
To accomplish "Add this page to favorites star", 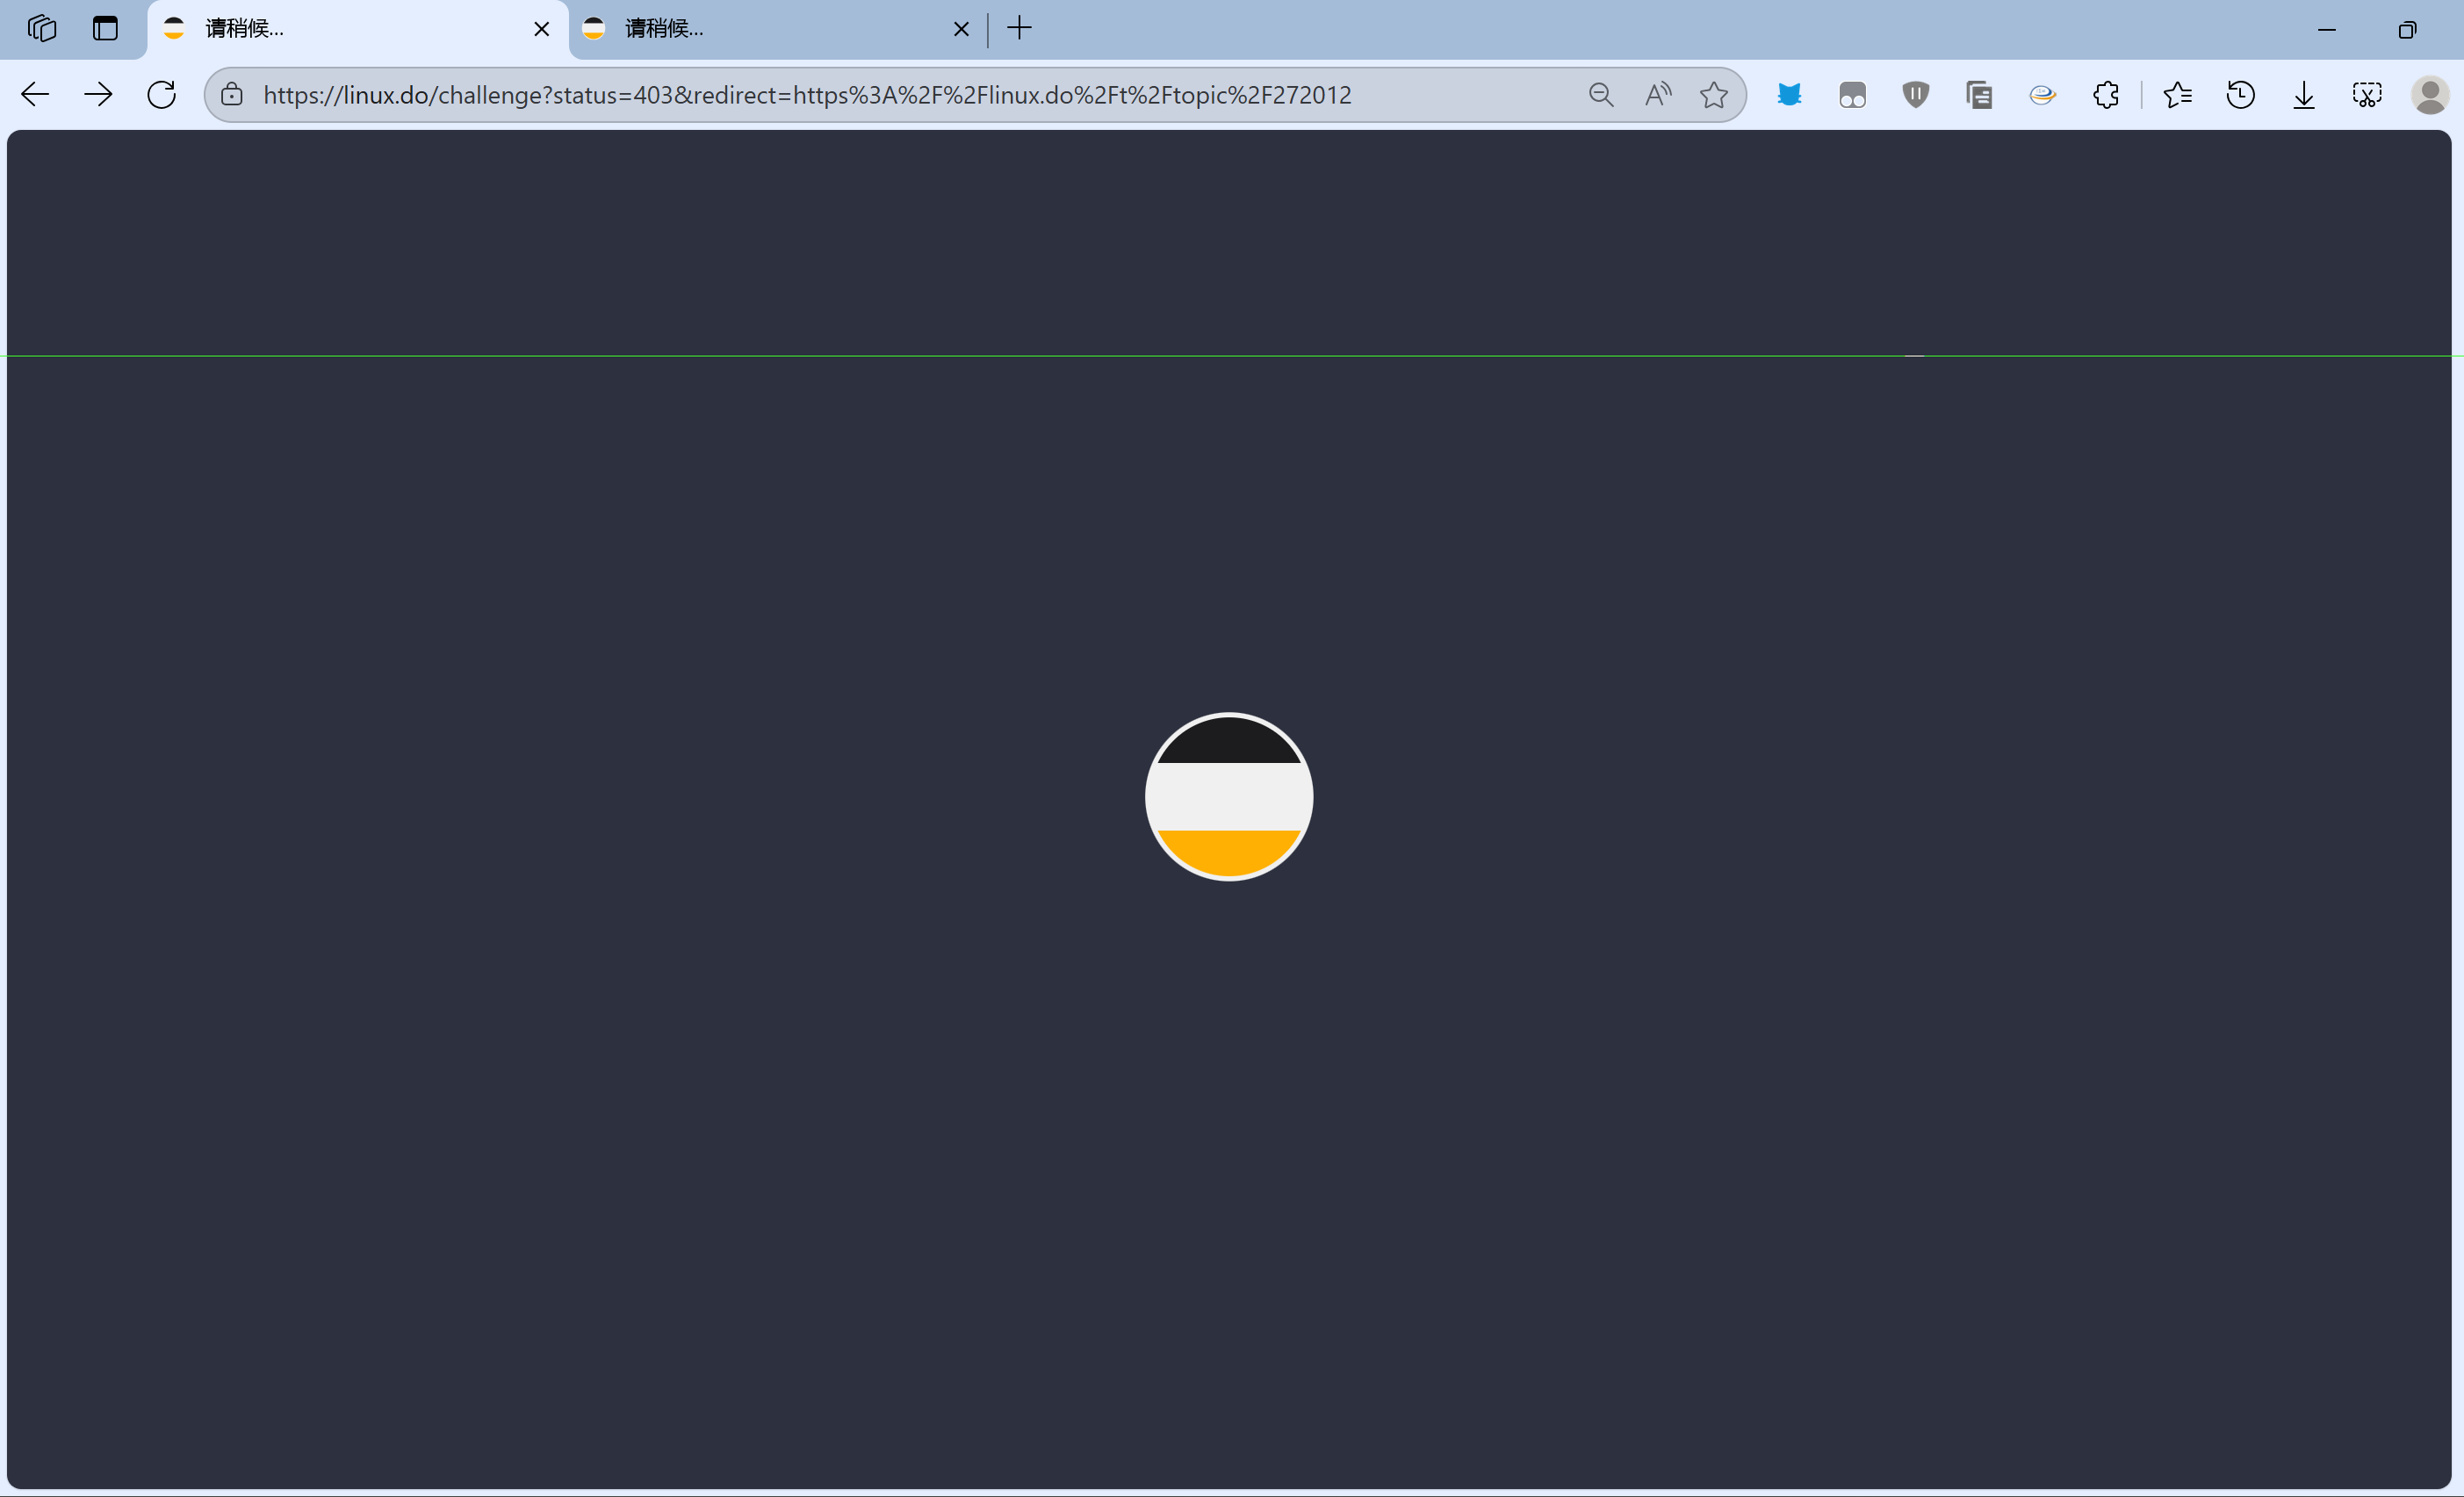I will [1714, 95].
